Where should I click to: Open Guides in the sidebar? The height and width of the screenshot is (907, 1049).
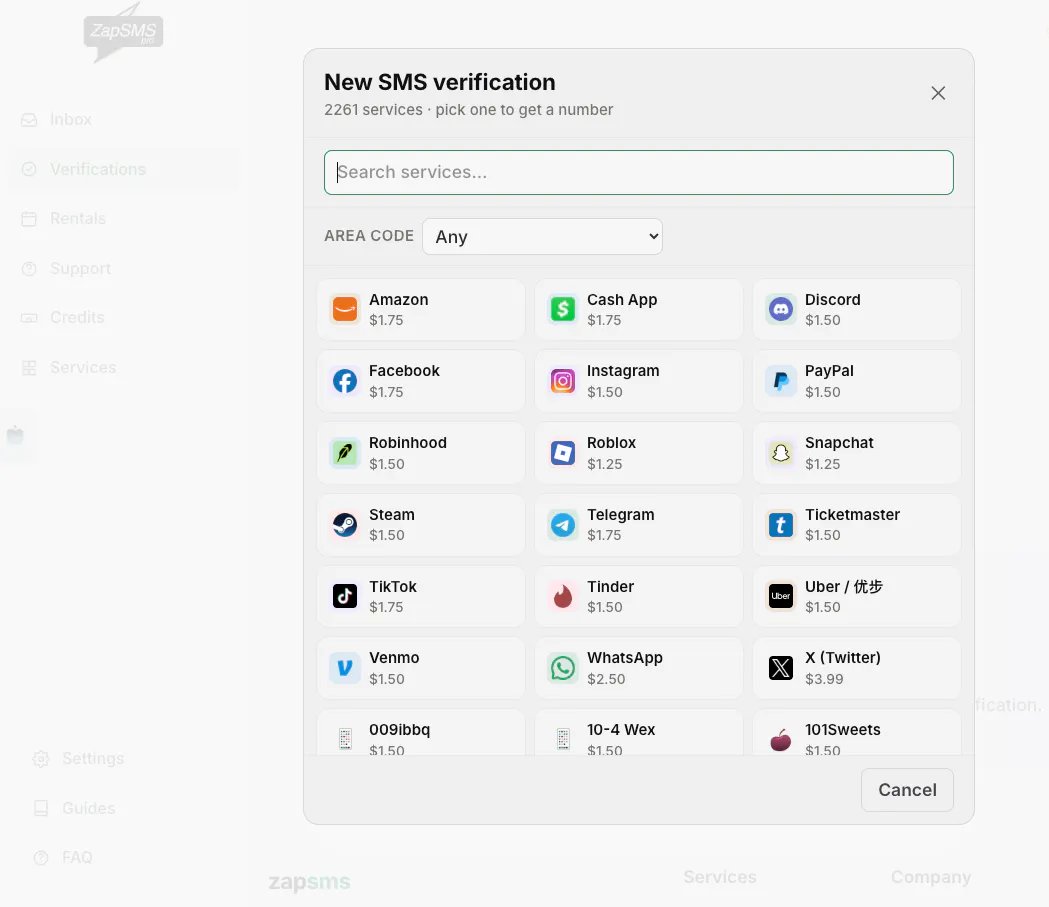[88, 808]
